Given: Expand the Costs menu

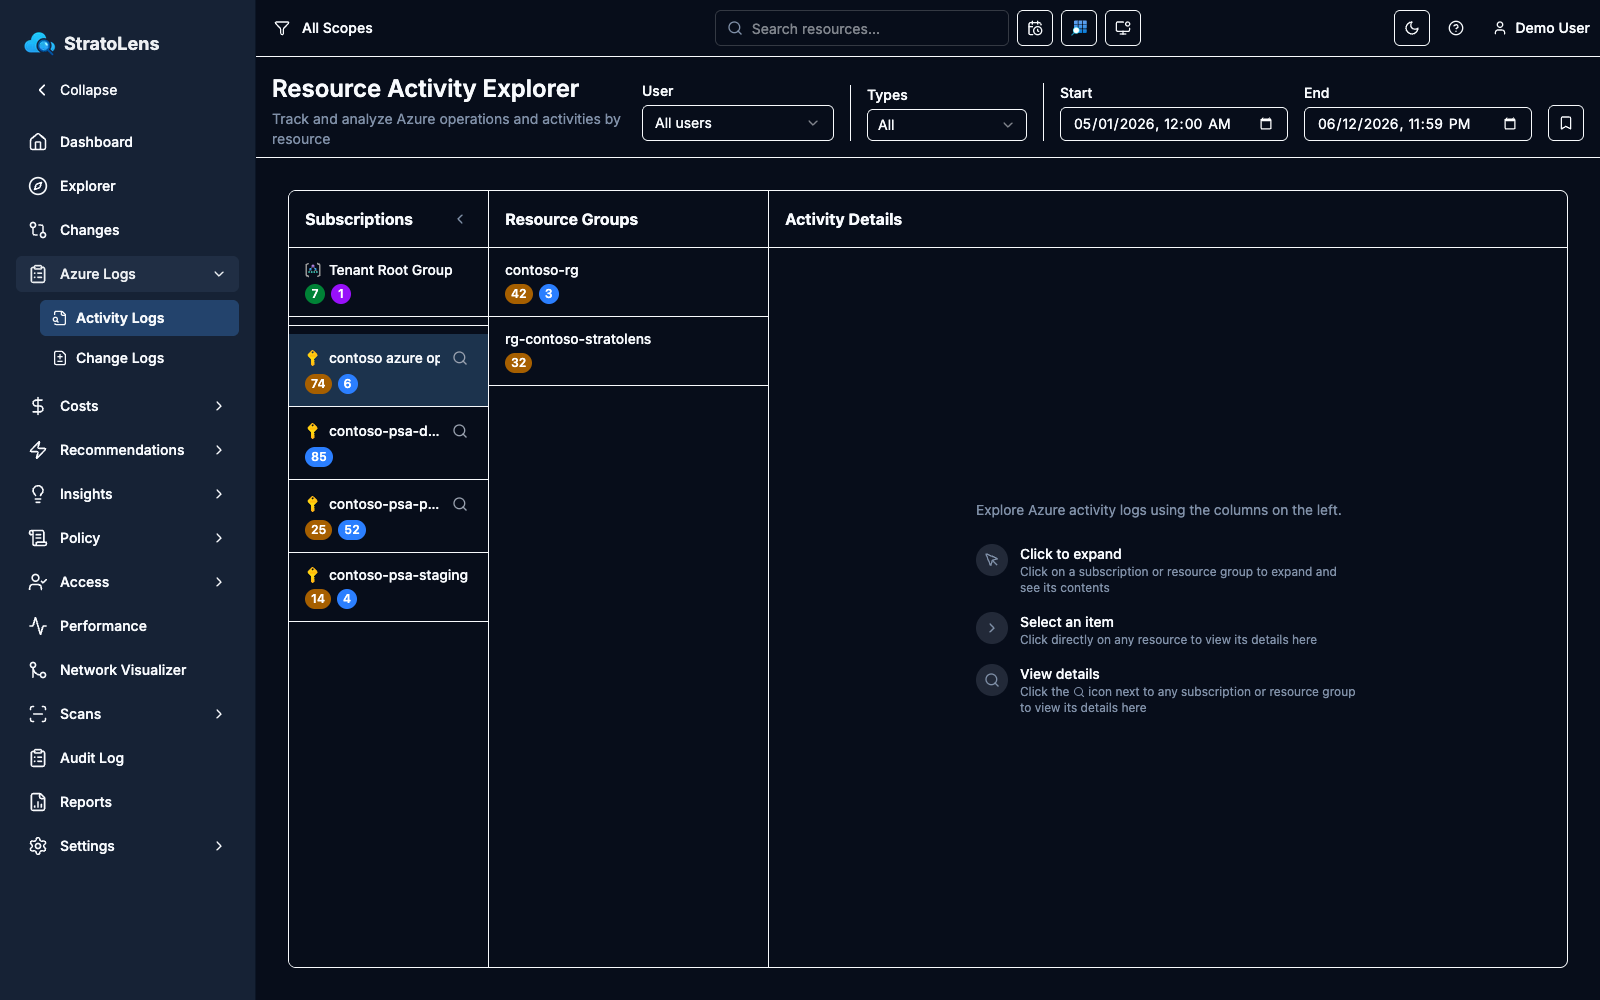Looking at the screenshot, I should click(127, 406).
